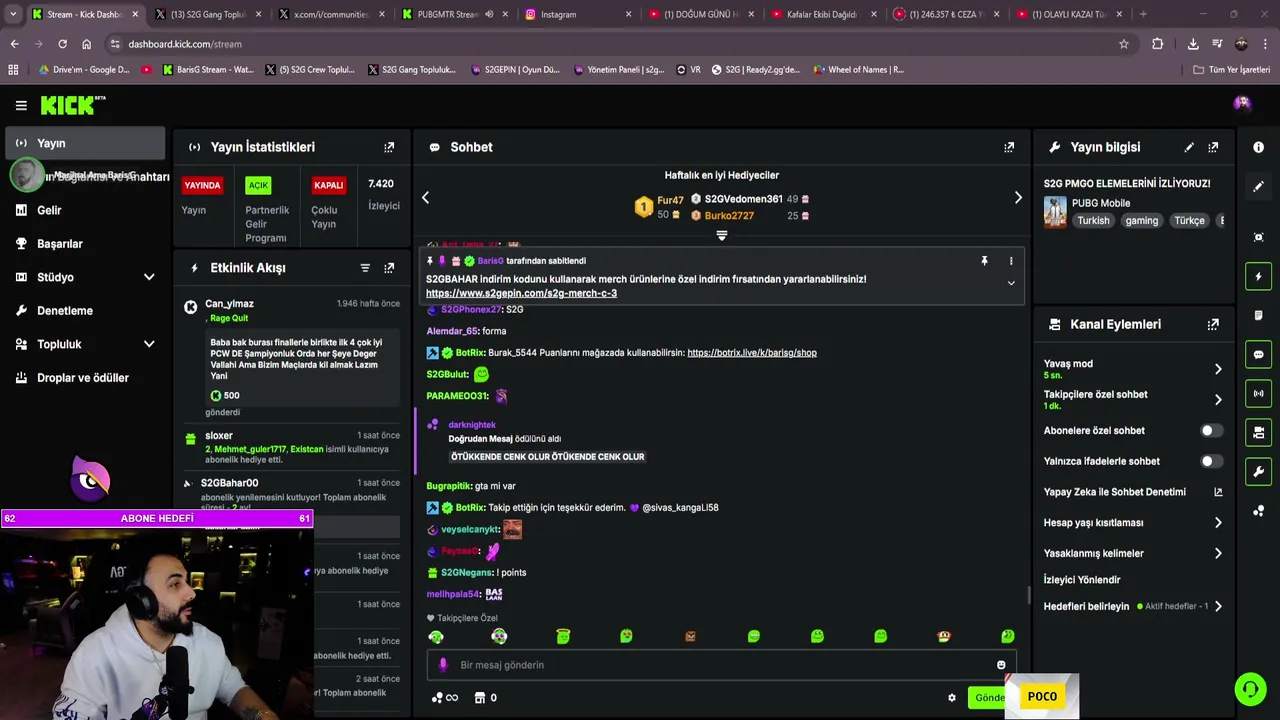Toggle the channel actions sidebar panel icon
Screen dimensions: 1280x720
[x=1258, y=432]
